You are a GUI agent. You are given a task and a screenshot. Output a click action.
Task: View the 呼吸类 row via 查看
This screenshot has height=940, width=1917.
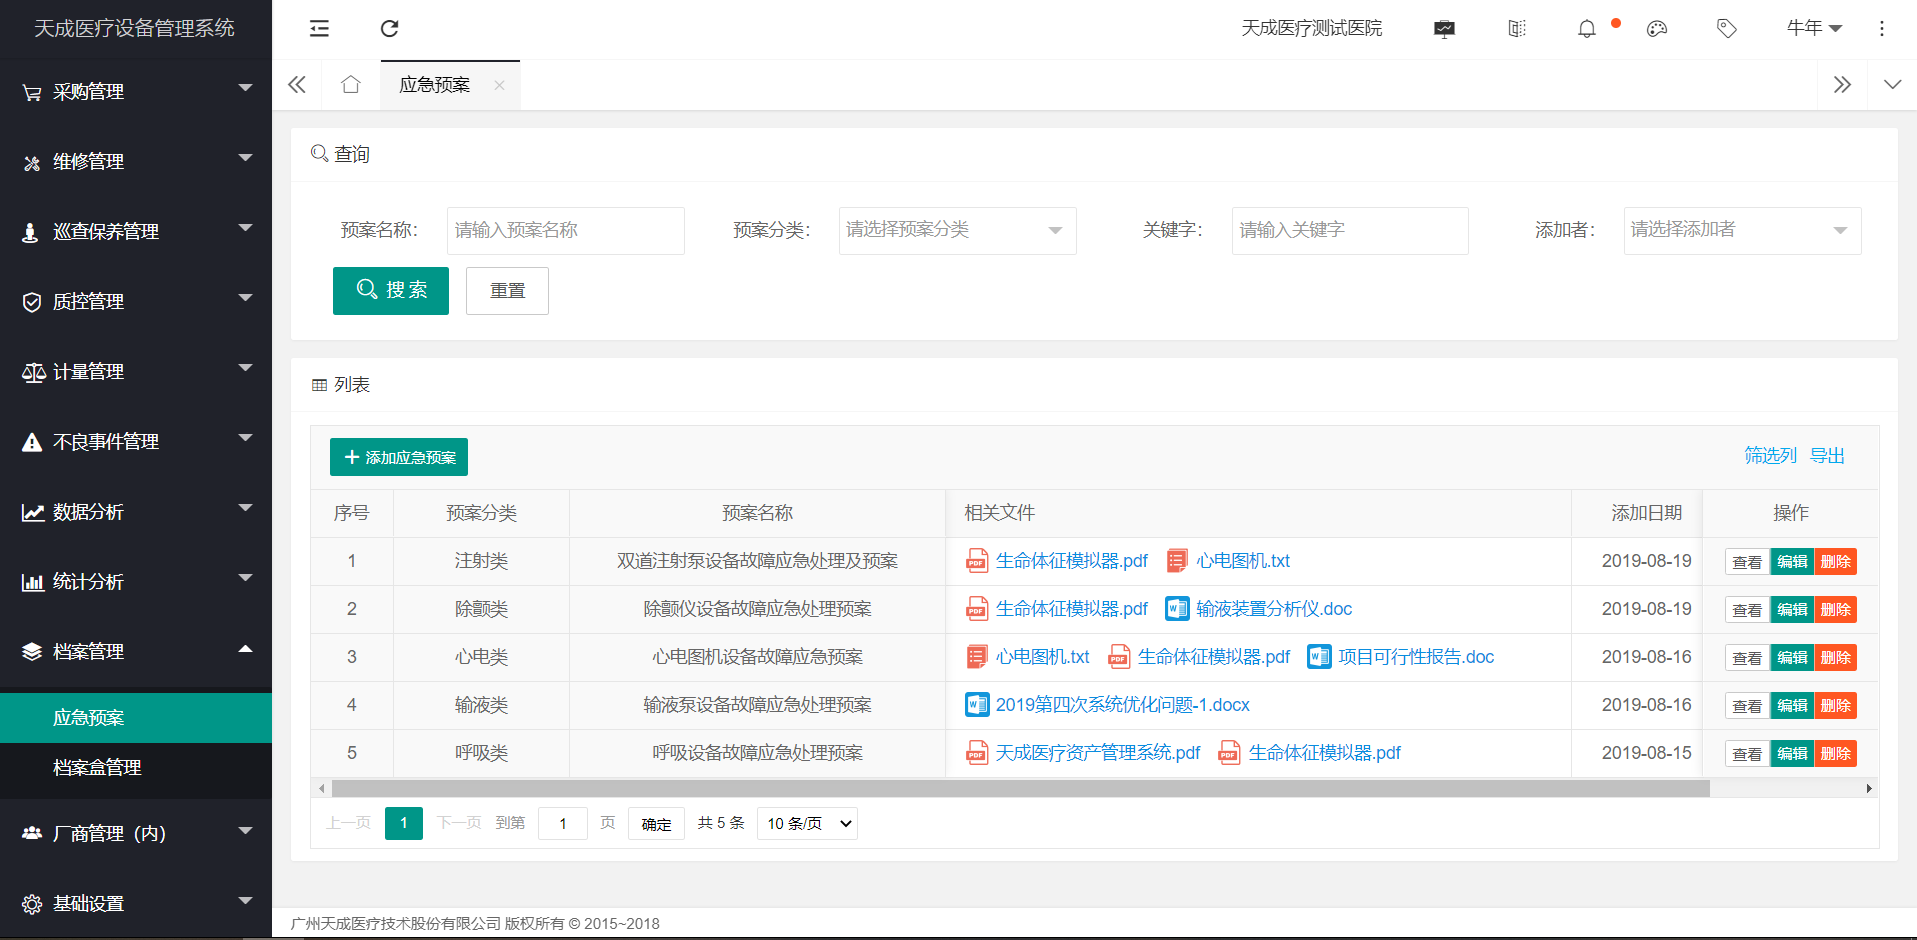[1747, 754]
